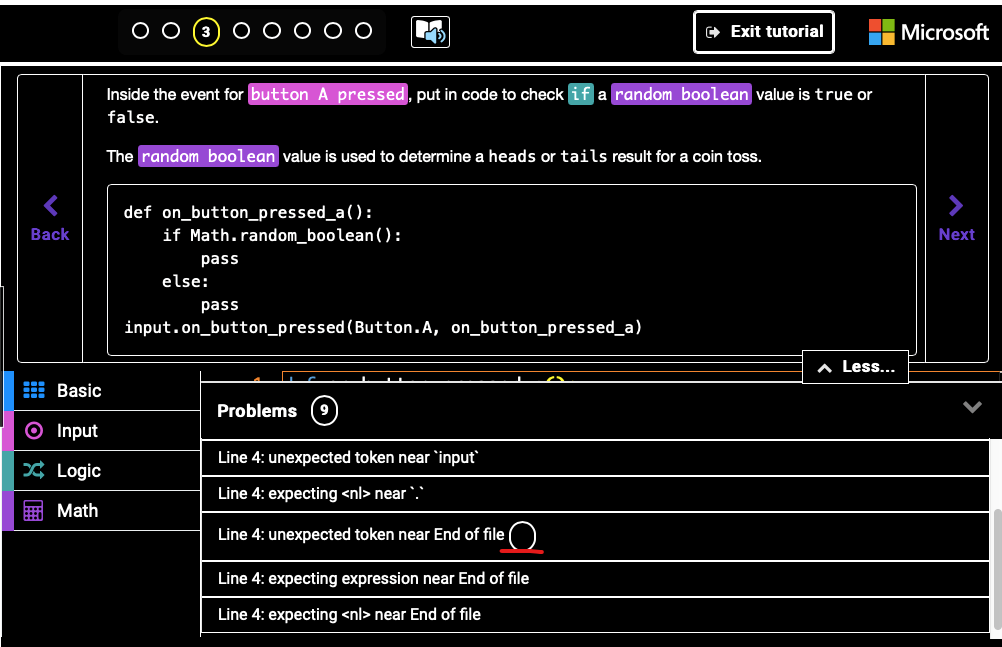Click the Input target icon

34,430
